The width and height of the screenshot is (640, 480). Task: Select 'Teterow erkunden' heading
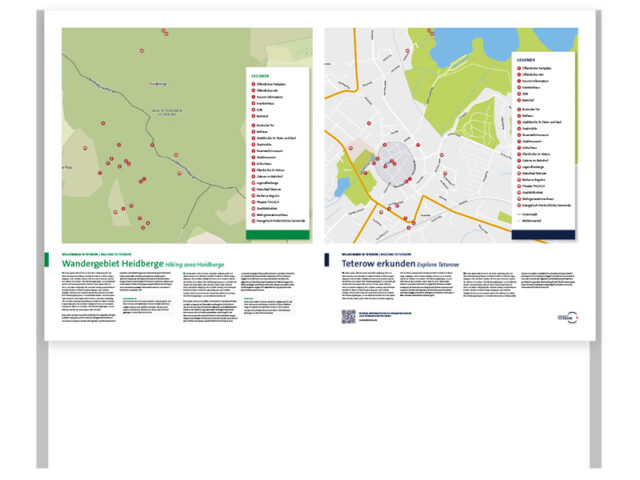pos(370,262)
